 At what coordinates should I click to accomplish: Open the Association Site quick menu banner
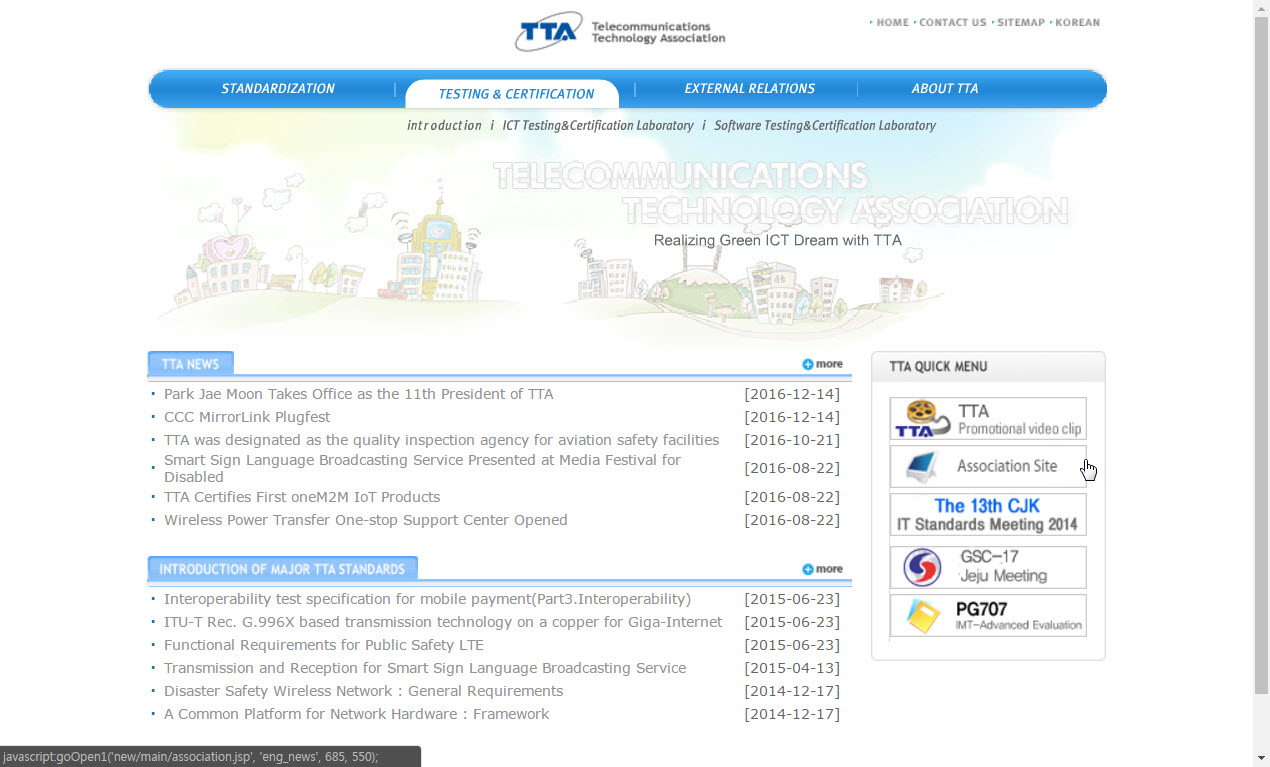(x=987, y=466)
